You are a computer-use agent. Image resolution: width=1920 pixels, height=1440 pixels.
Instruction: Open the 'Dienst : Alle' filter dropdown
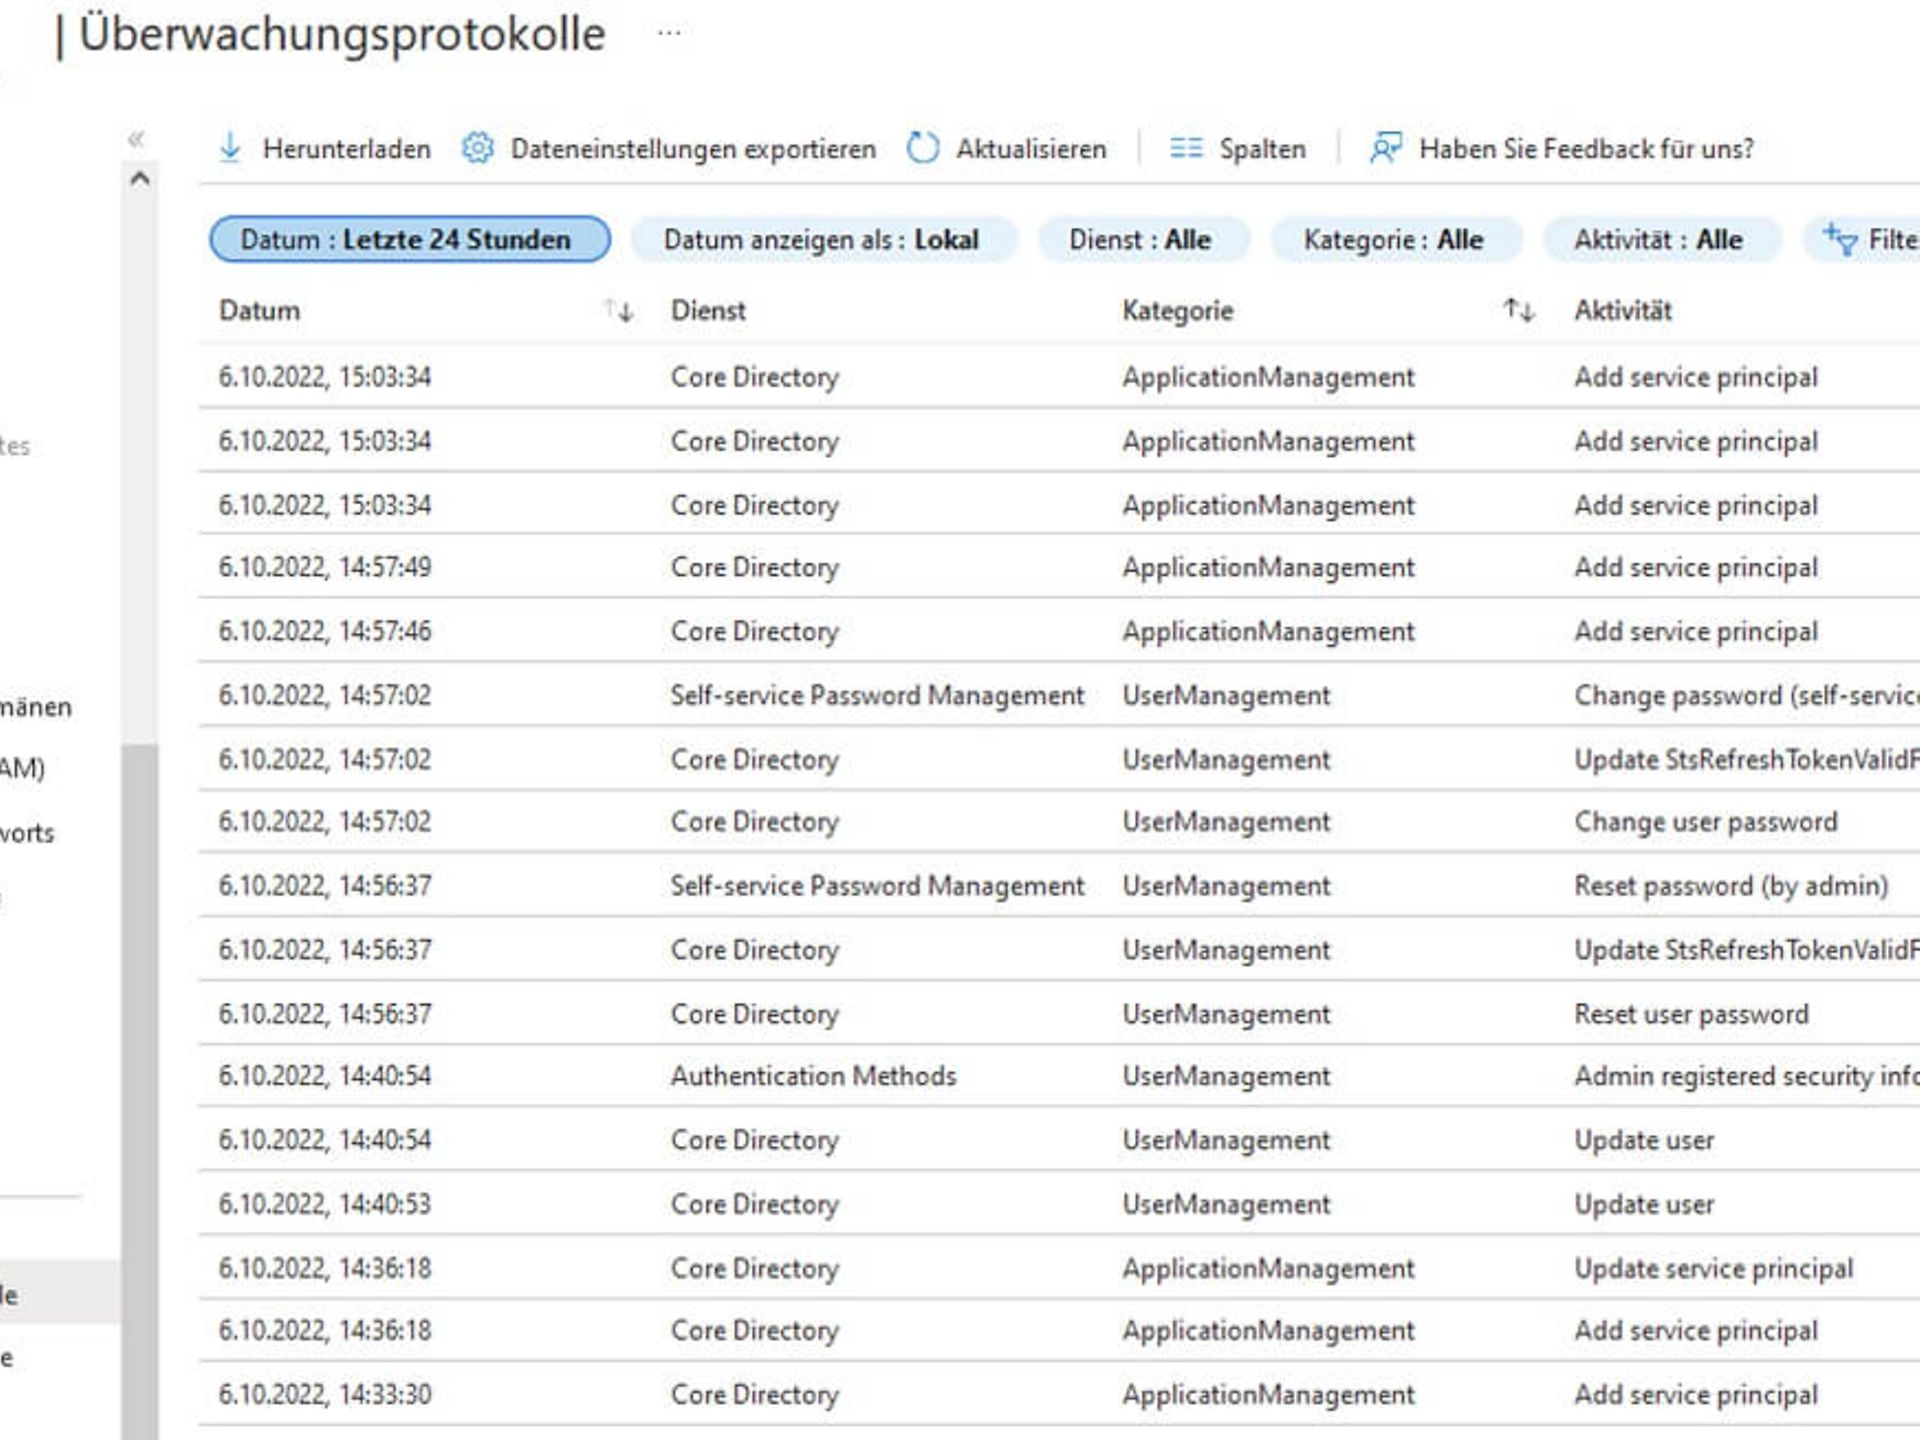(1145, 239)
